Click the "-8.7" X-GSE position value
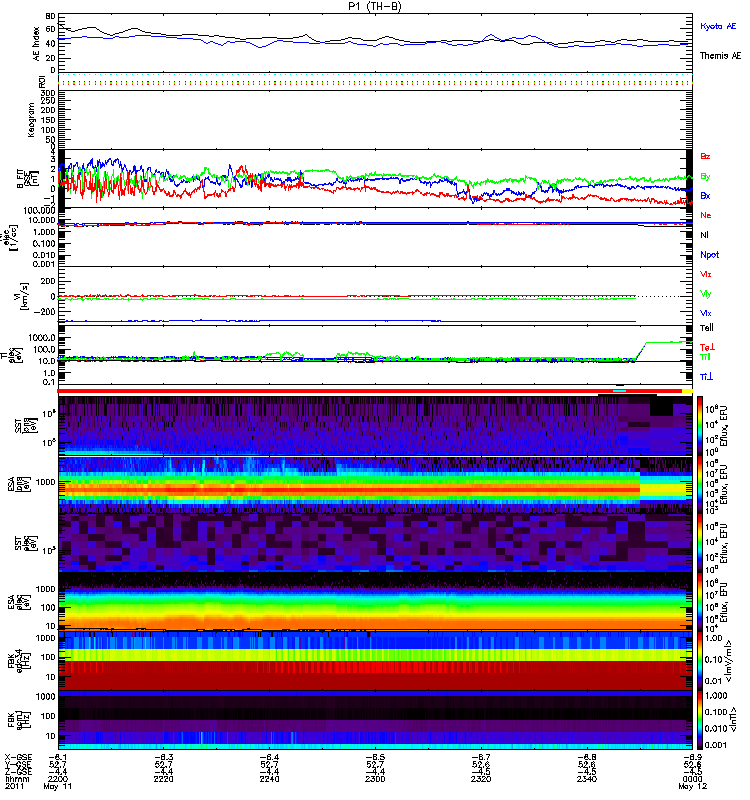750x800 pixels. click(x=481, y=758)
